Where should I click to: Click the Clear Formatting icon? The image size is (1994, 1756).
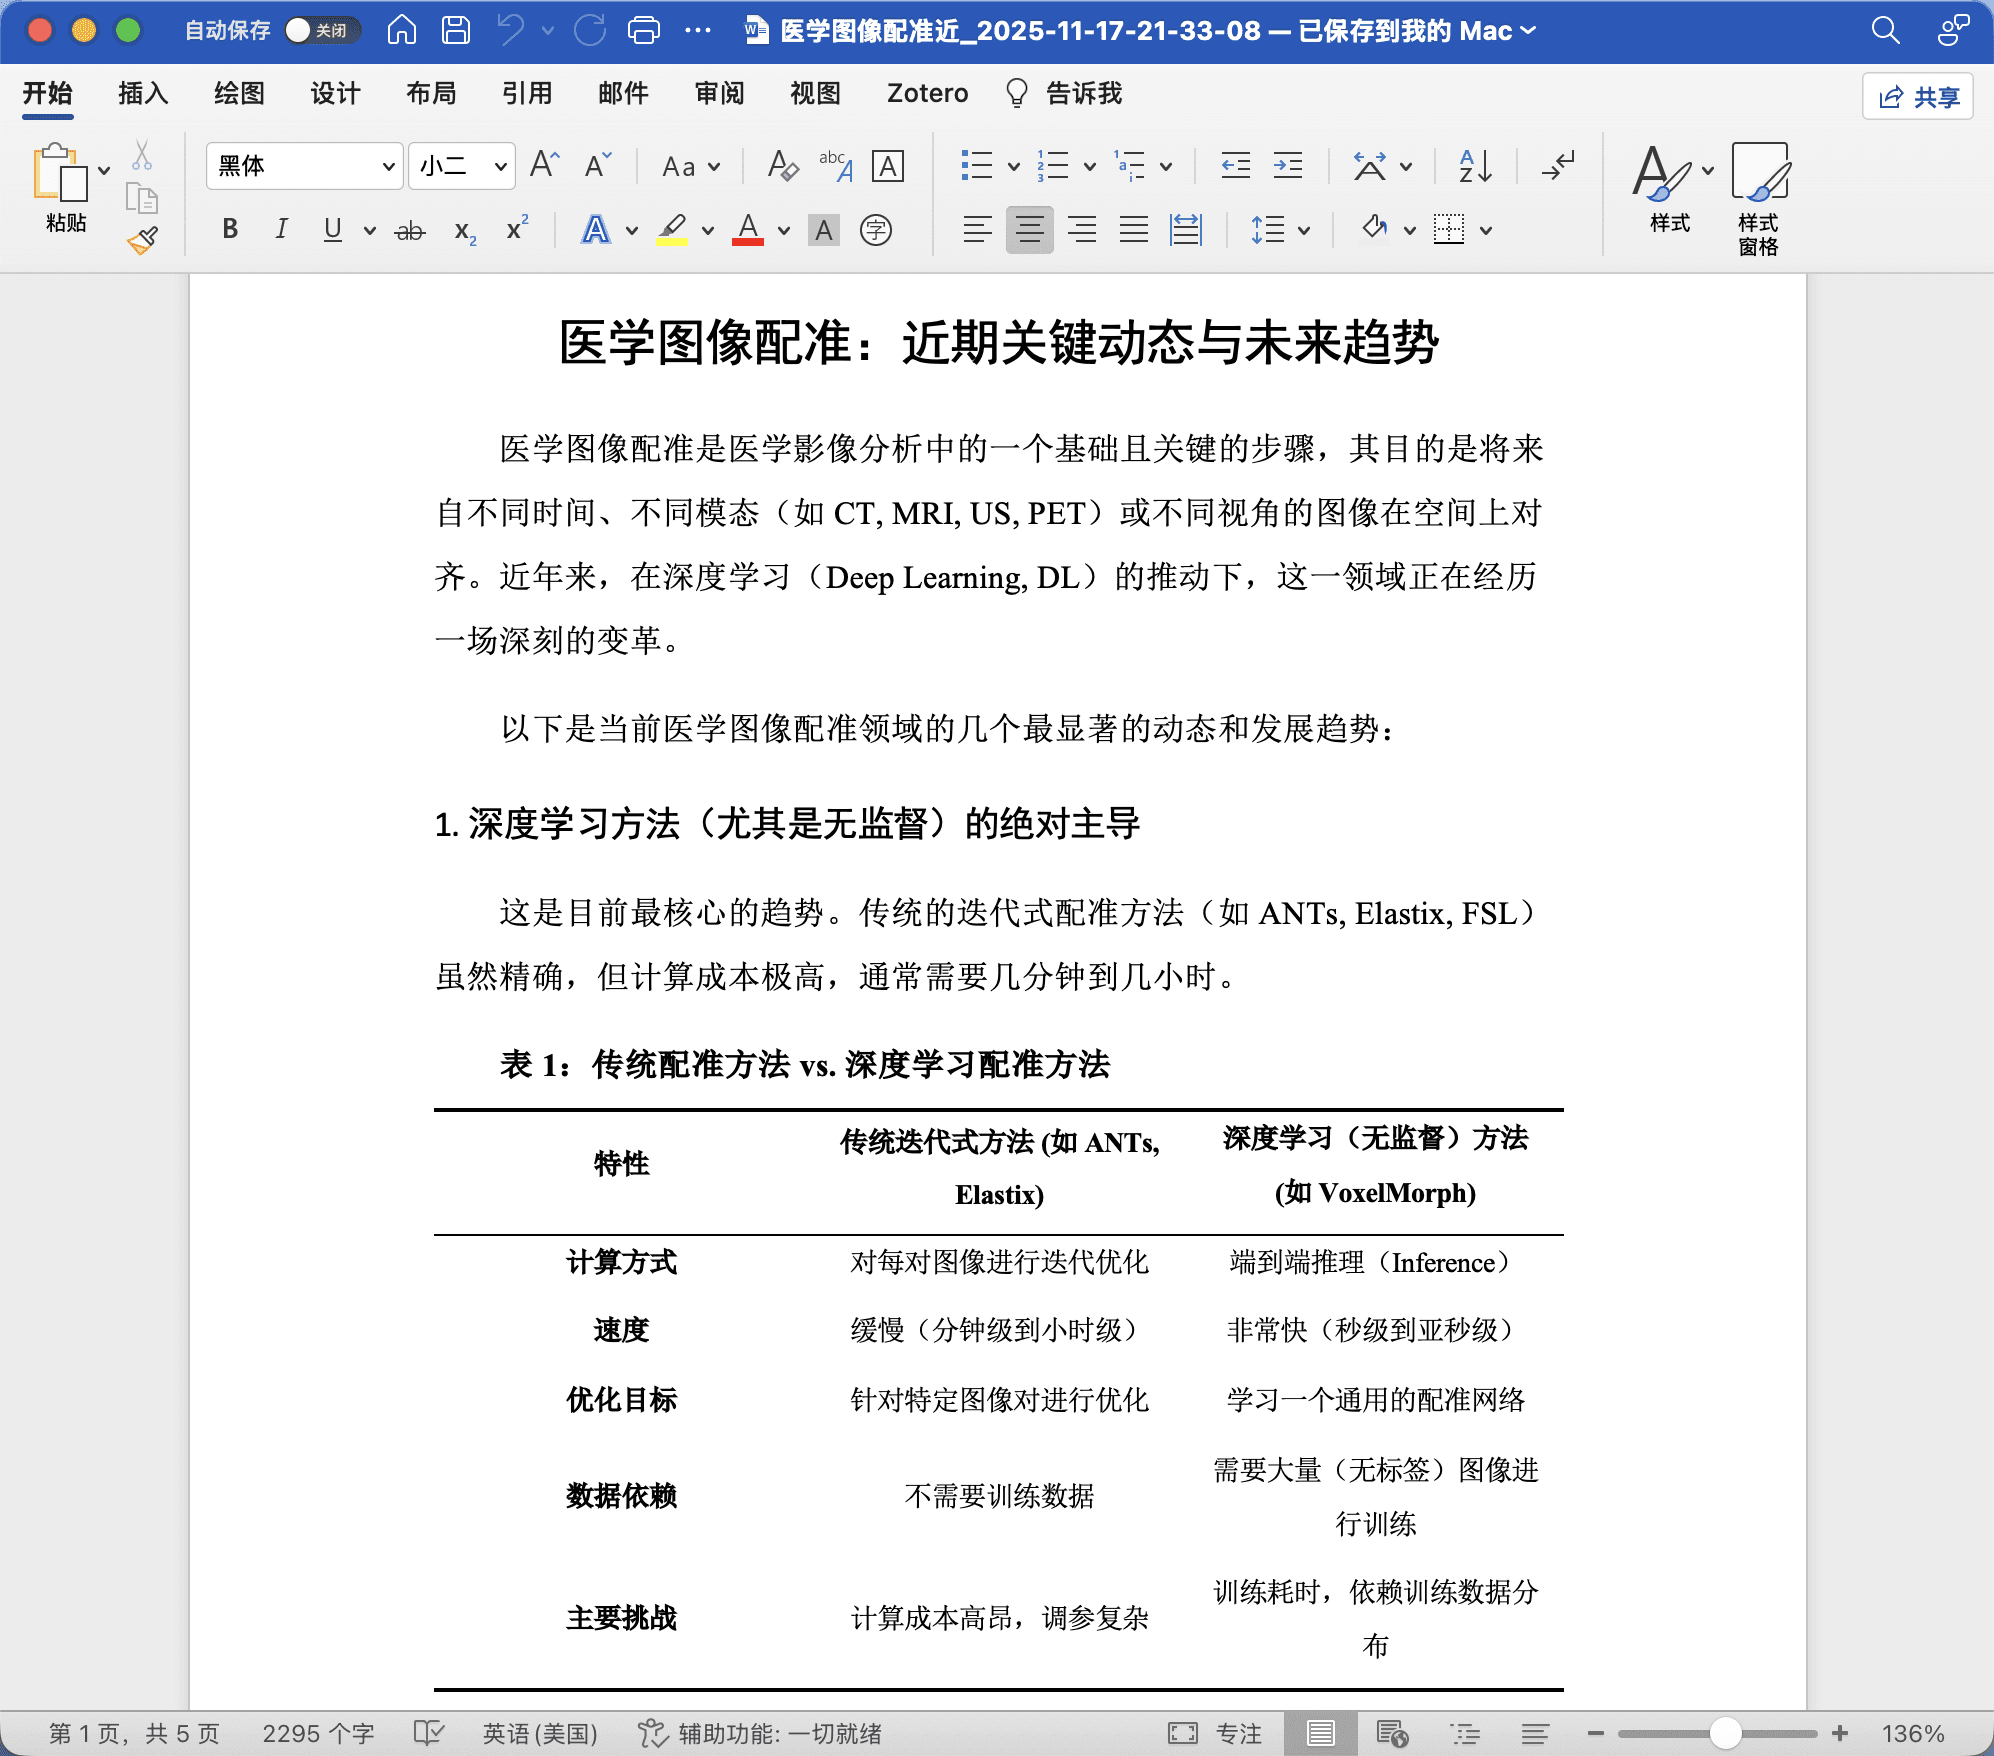pyautogui.click(x=782, y=166)
